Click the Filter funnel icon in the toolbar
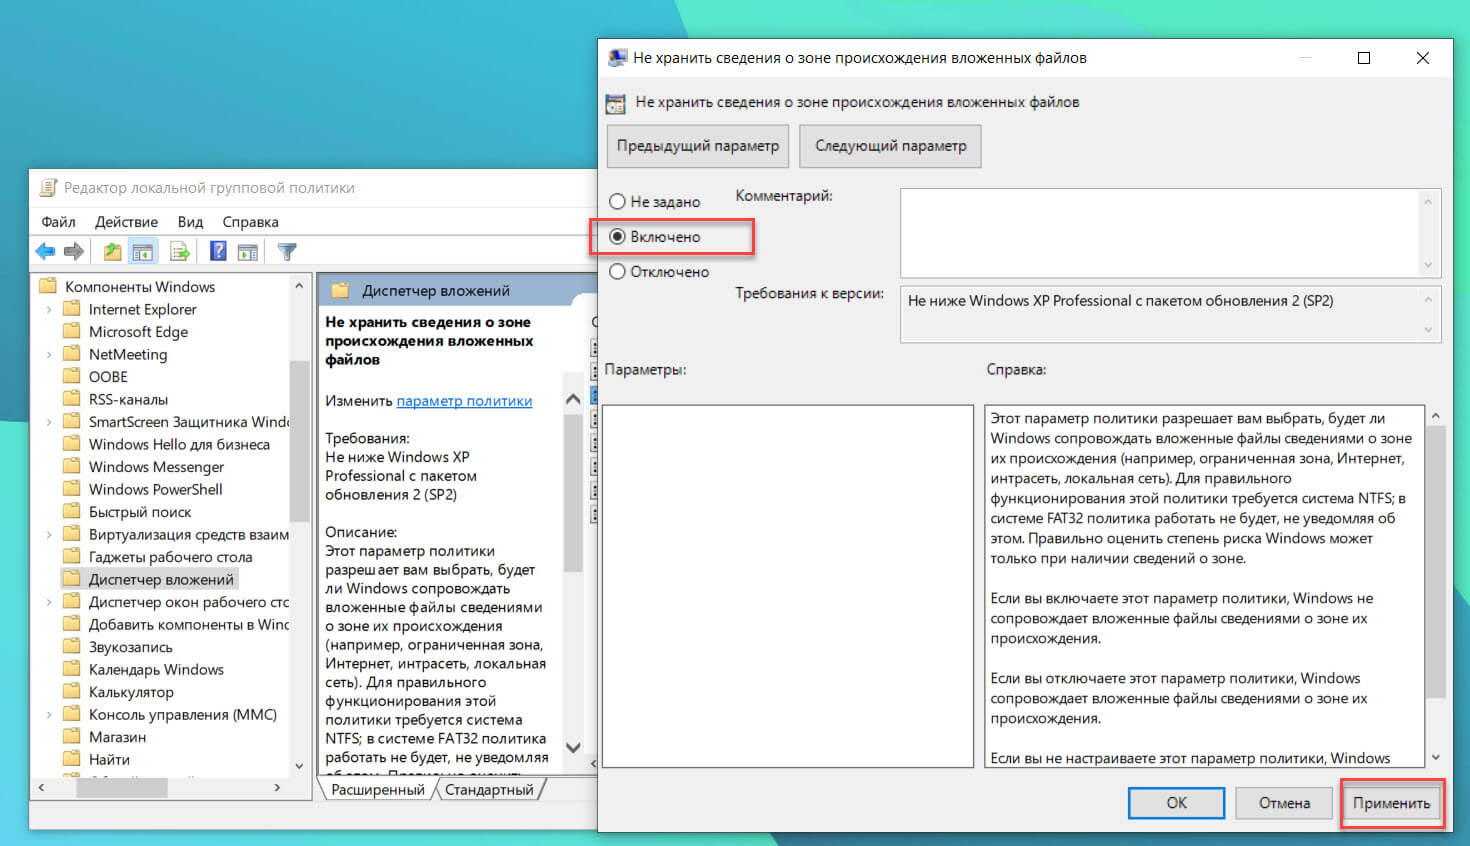The image size is (1470, 846). 287,252
